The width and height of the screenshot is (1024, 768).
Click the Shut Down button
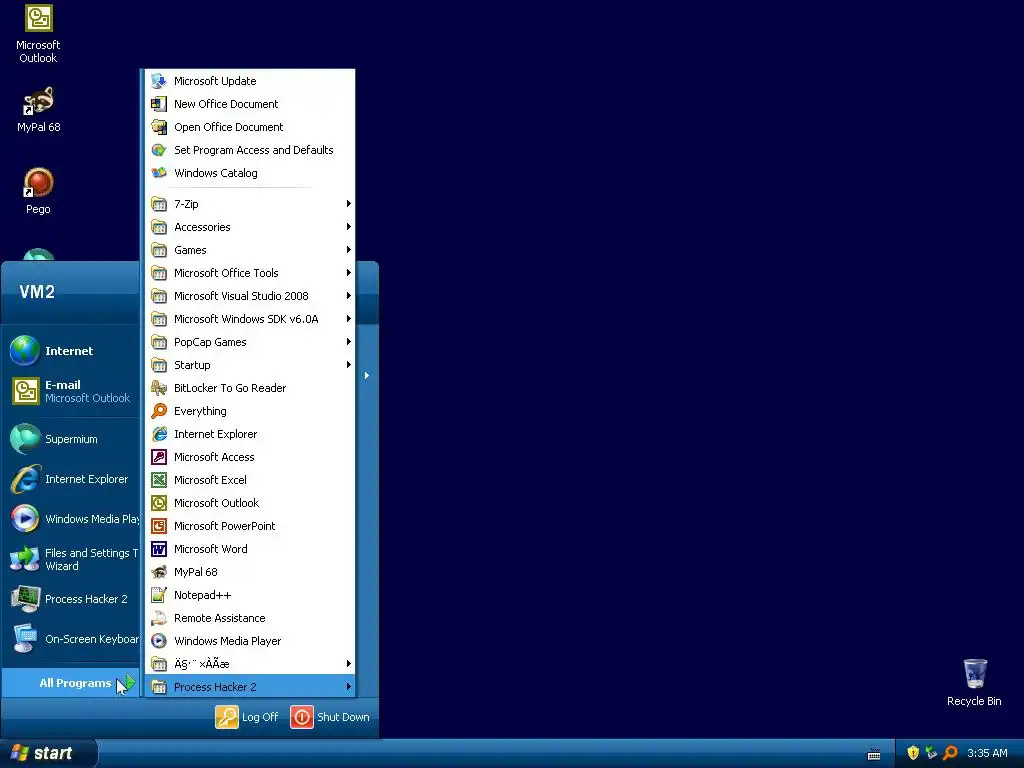point(330,717)
